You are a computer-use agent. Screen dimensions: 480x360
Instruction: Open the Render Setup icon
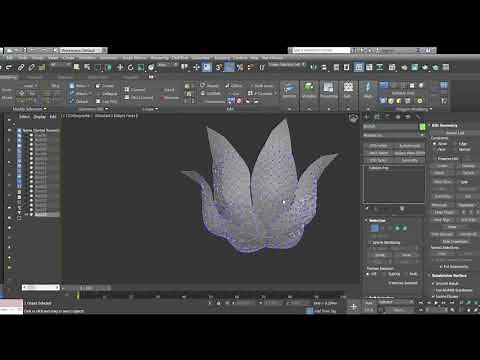coord(404,67)
